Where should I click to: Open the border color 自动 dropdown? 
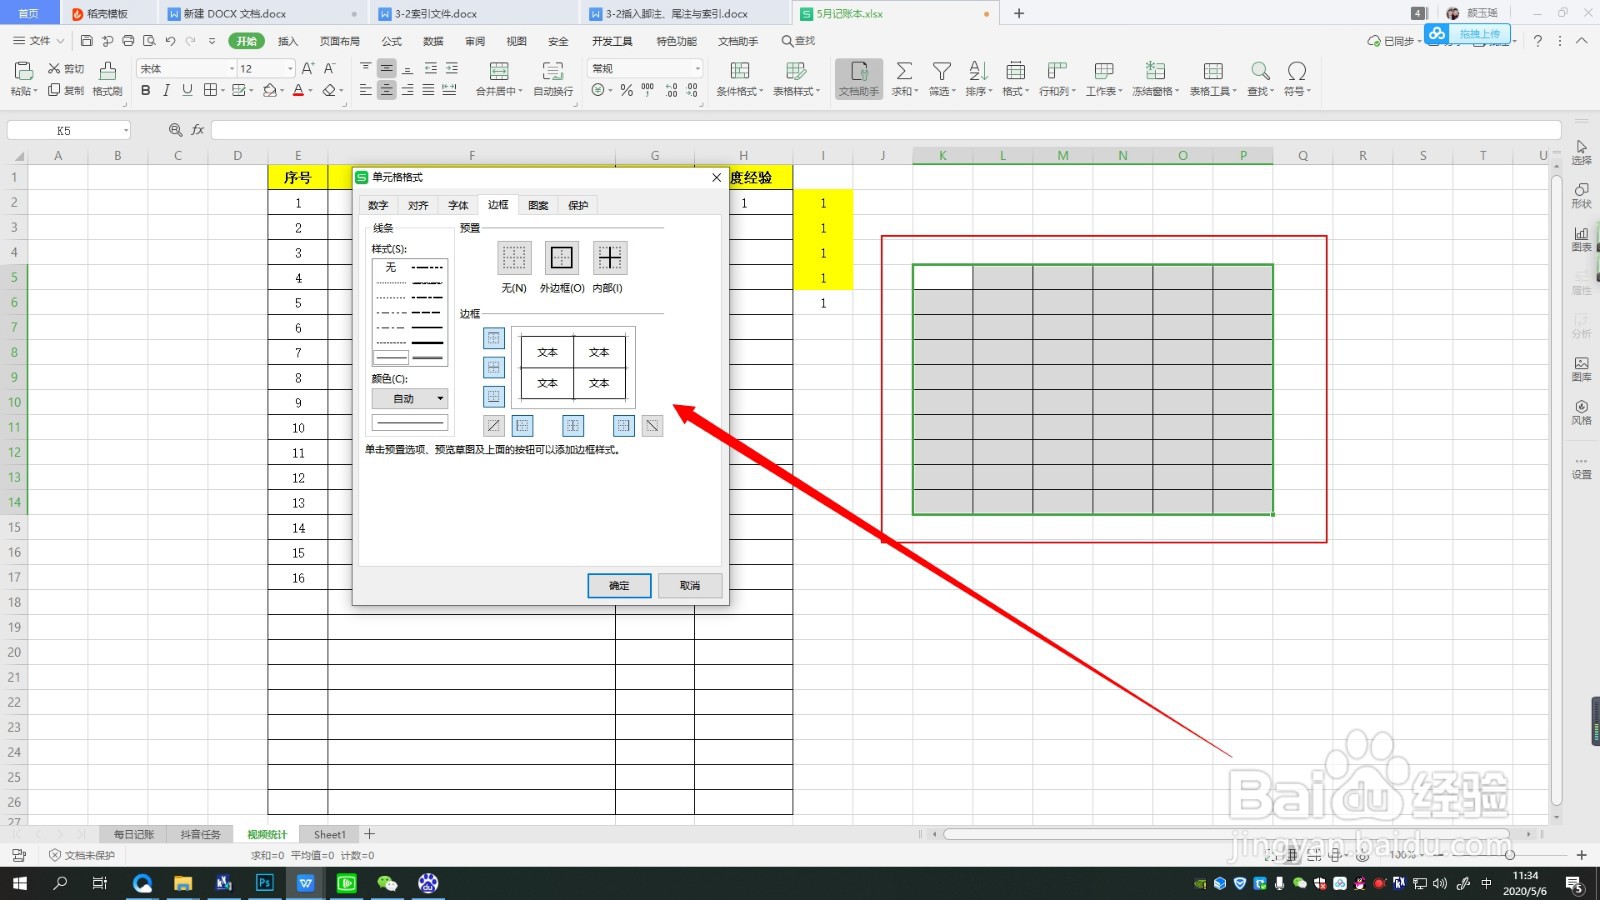click(x=410, y=398)
